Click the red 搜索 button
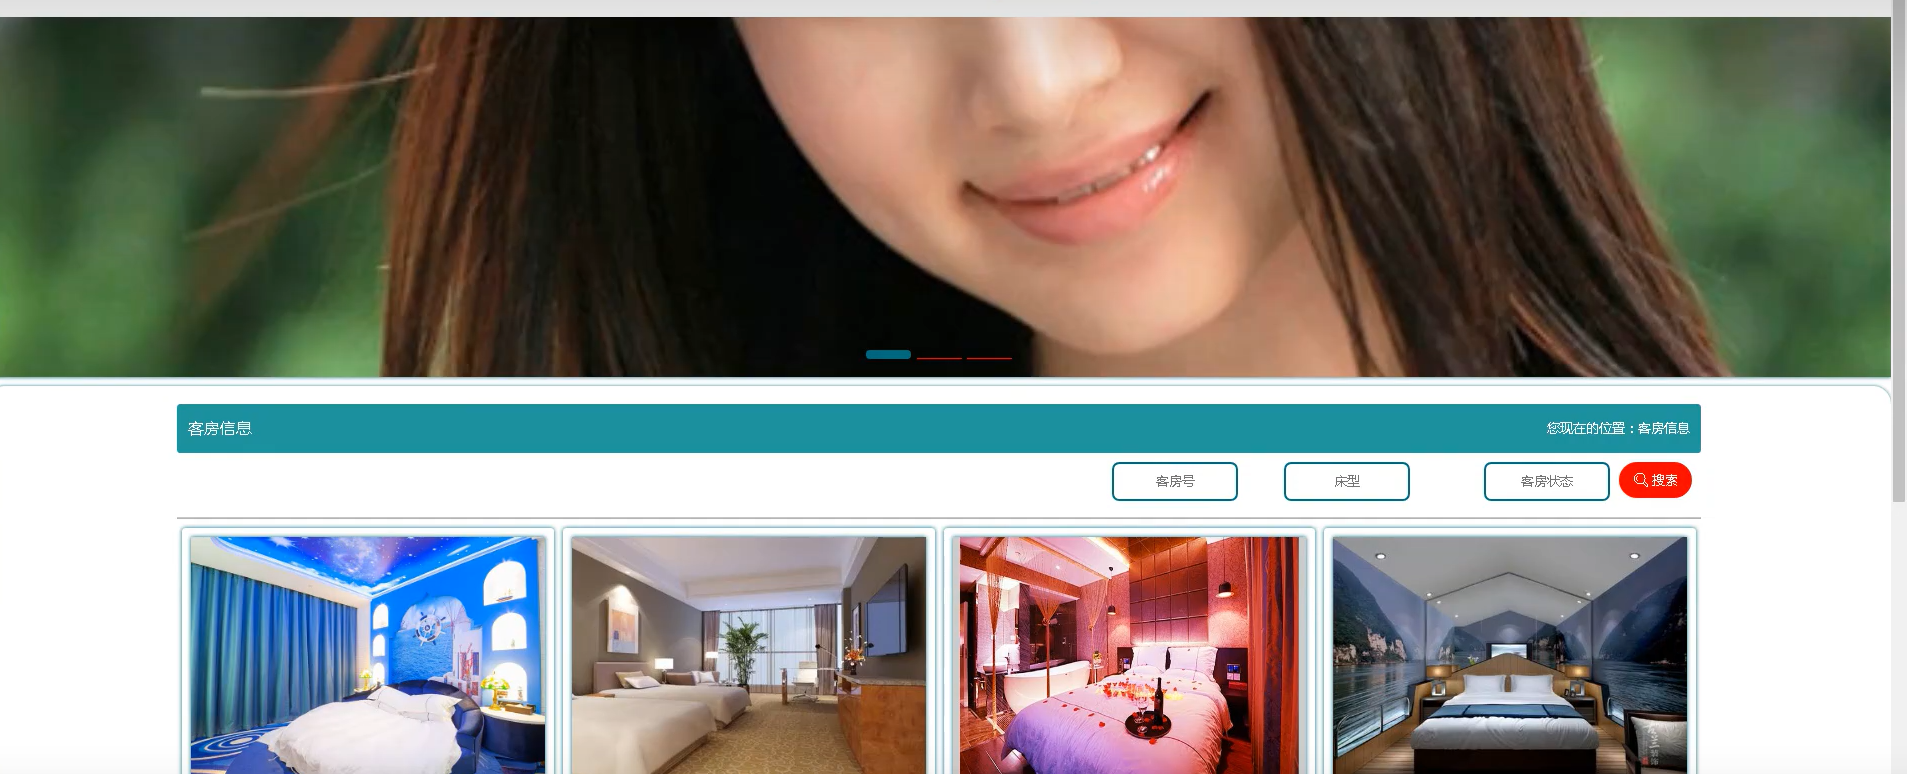The image size is (1907, 774). point(1655,480)
